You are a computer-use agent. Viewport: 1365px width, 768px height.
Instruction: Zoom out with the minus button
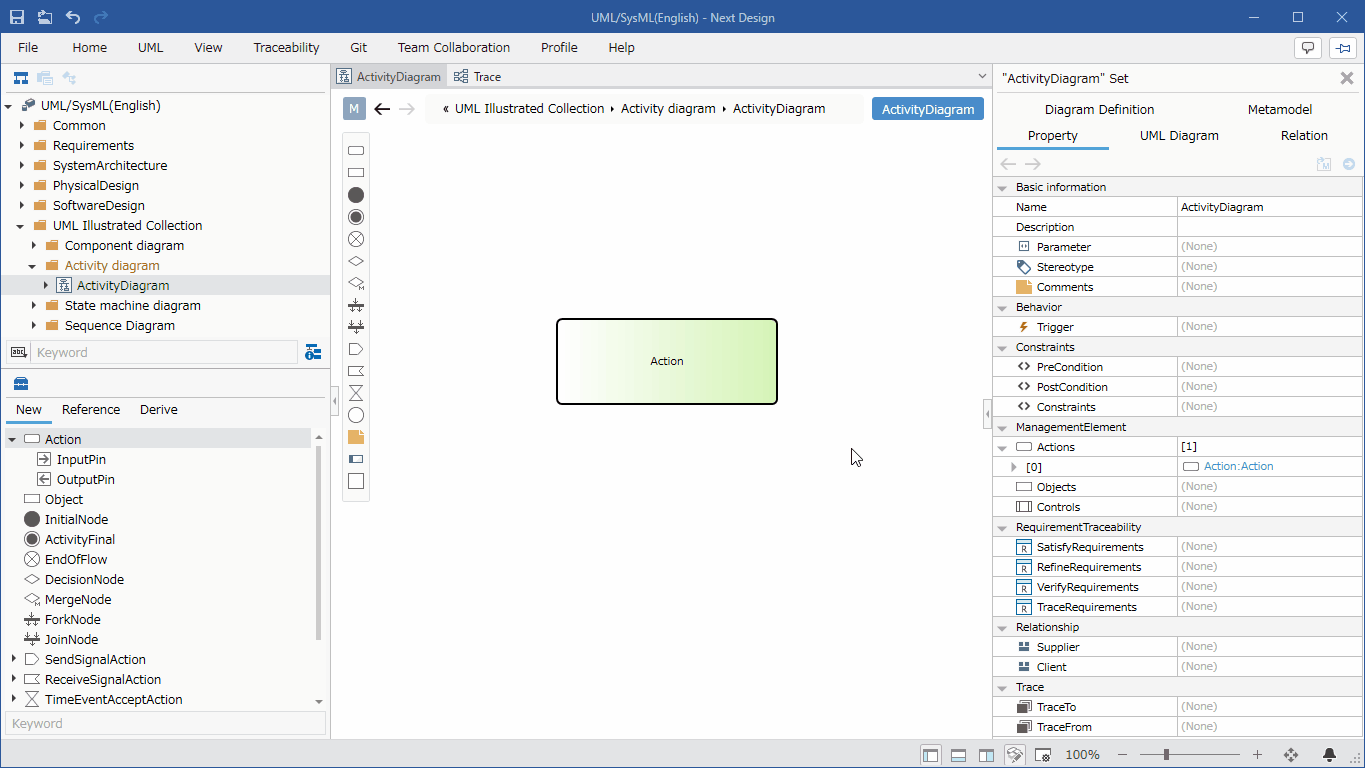[x=1123, y=755]
